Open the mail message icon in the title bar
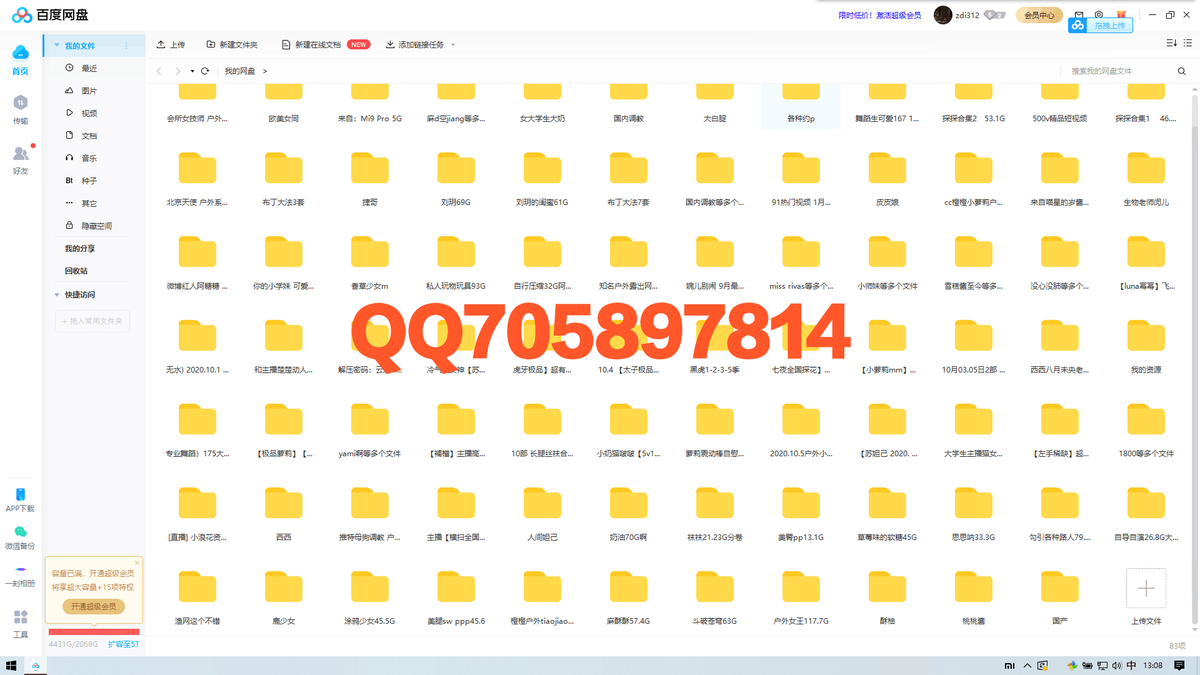Image resolution: width=1200 pixels, height=675 pixels. [1079, 15]
